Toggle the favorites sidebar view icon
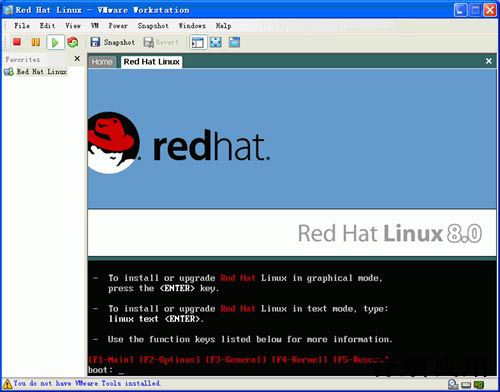The height and width of the screenshot is (392, 500). [x=198, y=42]
